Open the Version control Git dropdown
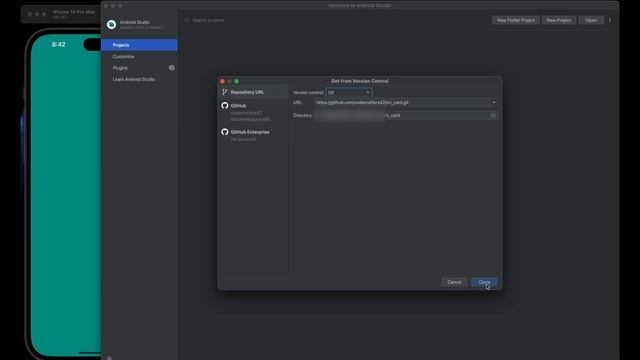Viewport: 640px width, 360px height. (349, 93)
